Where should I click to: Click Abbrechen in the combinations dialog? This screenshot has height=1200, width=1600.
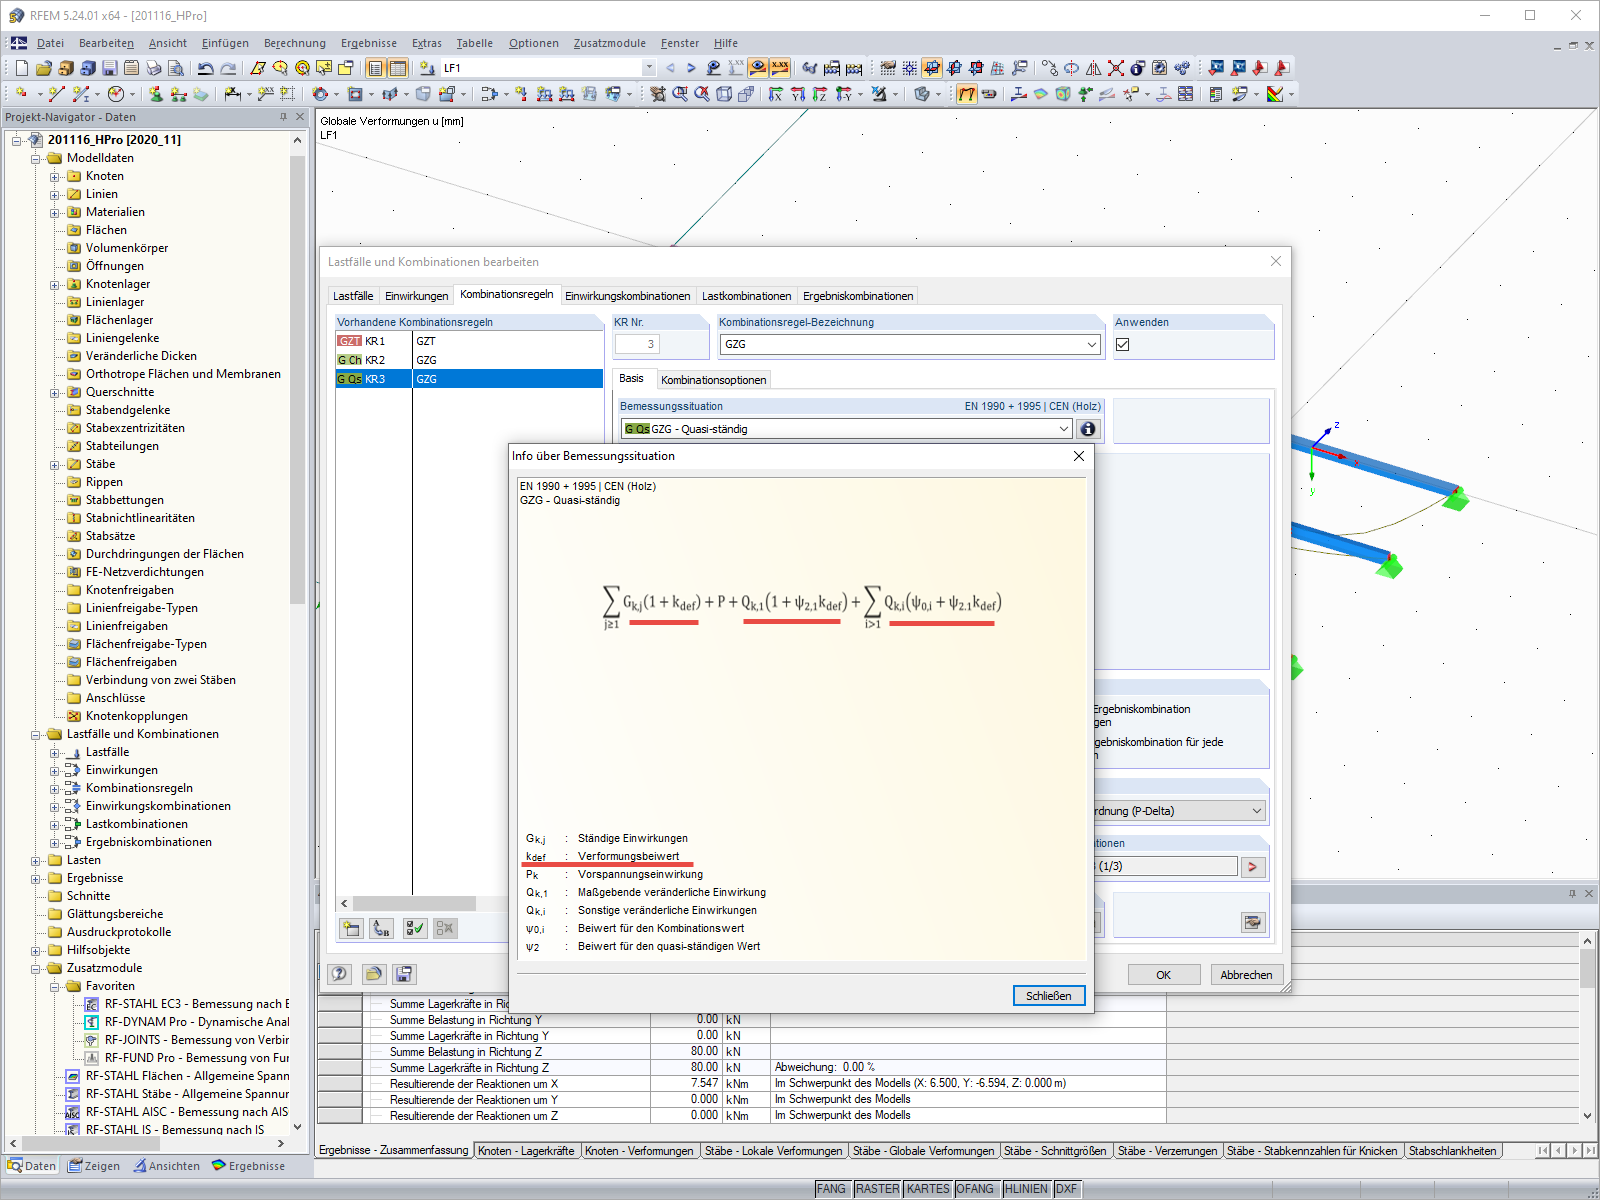1246,975
